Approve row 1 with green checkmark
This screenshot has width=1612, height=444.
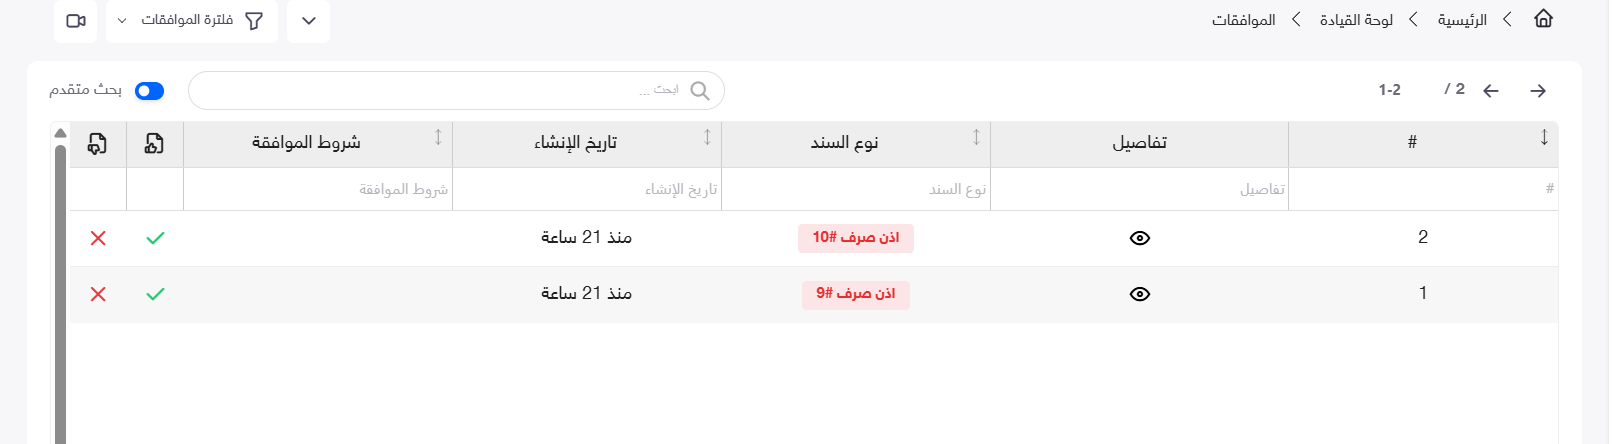click(x=155, y=294)
